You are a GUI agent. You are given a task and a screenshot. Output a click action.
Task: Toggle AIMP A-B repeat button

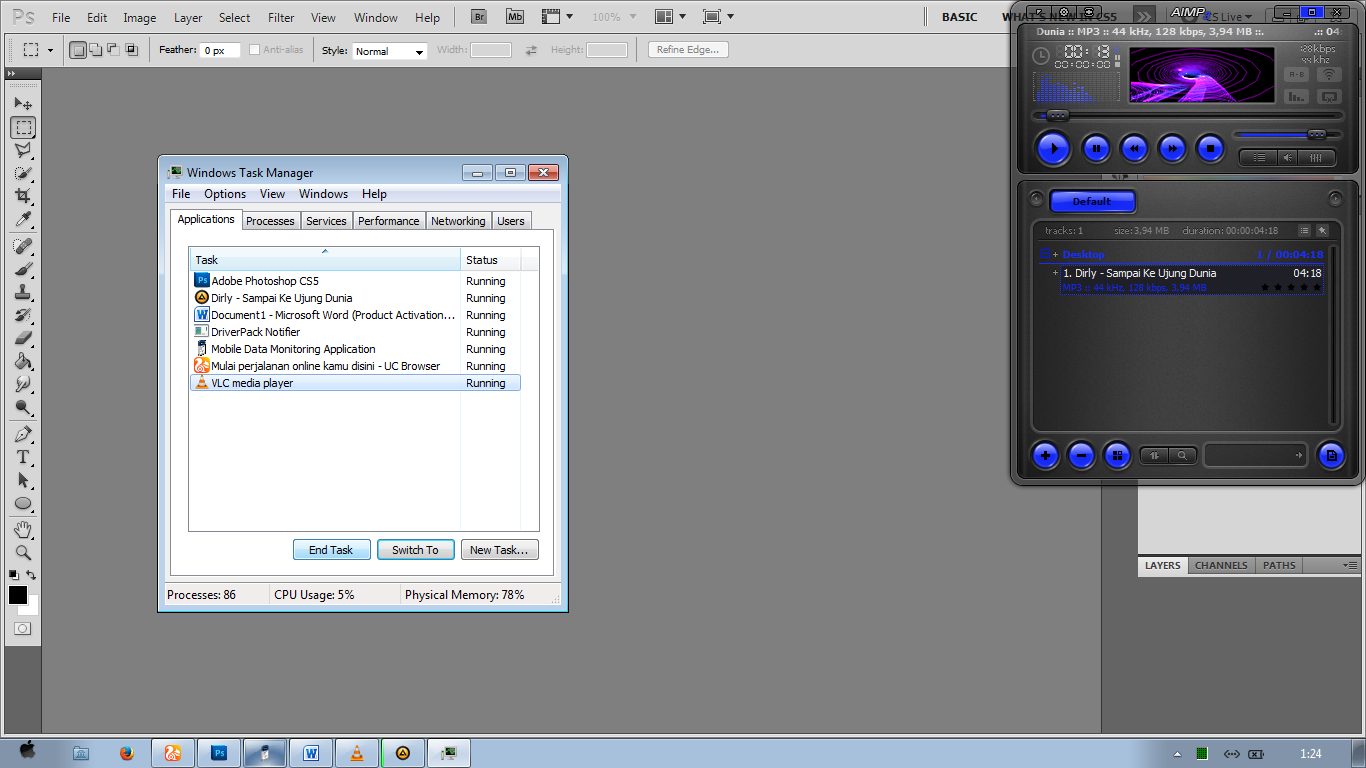point(1296,75)
